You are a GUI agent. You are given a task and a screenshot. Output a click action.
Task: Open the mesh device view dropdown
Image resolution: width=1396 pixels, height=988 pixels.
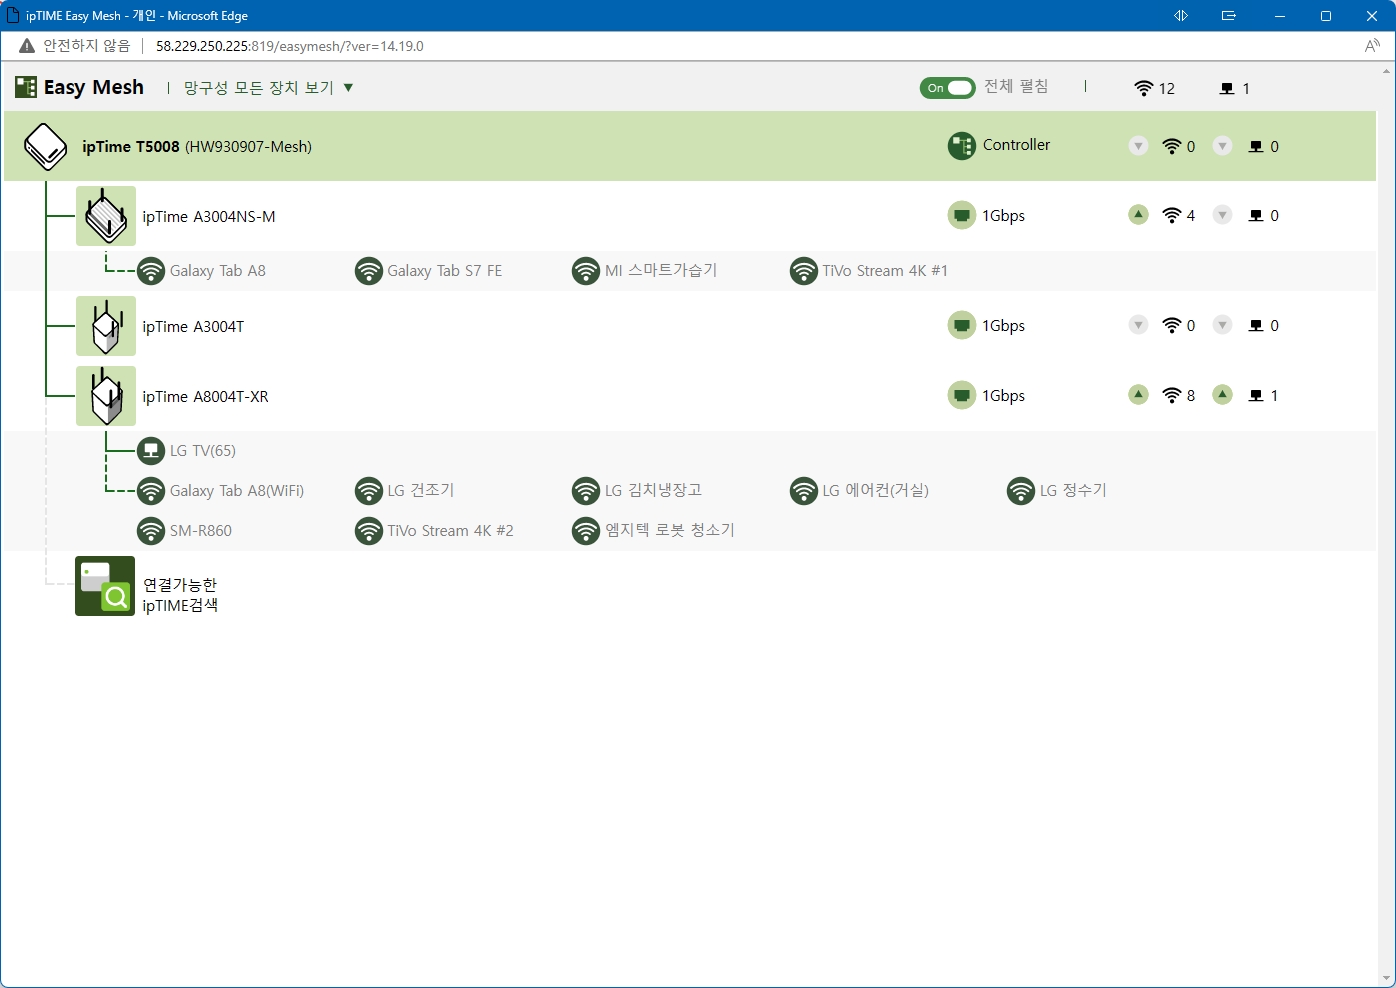coord(269,88)
